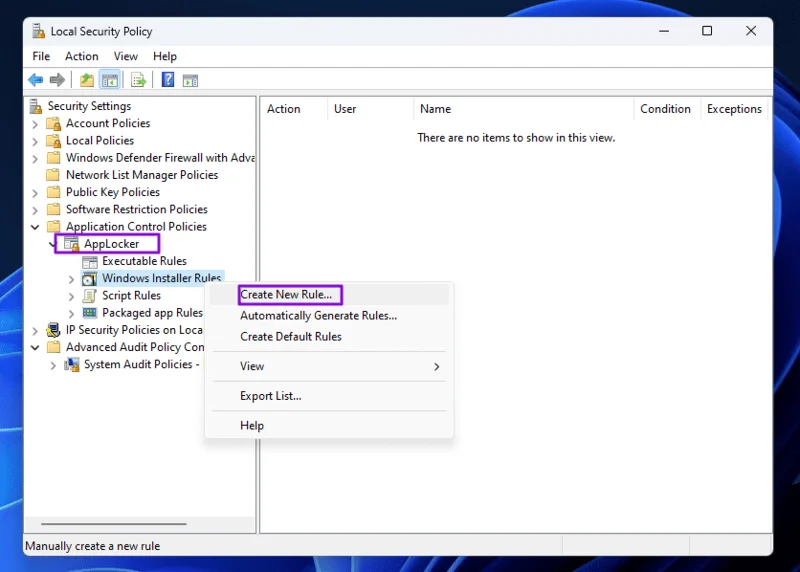Click the Script Rules scroll icon
Viewport: 800px width, 572px height.
[x=90, y=296]
